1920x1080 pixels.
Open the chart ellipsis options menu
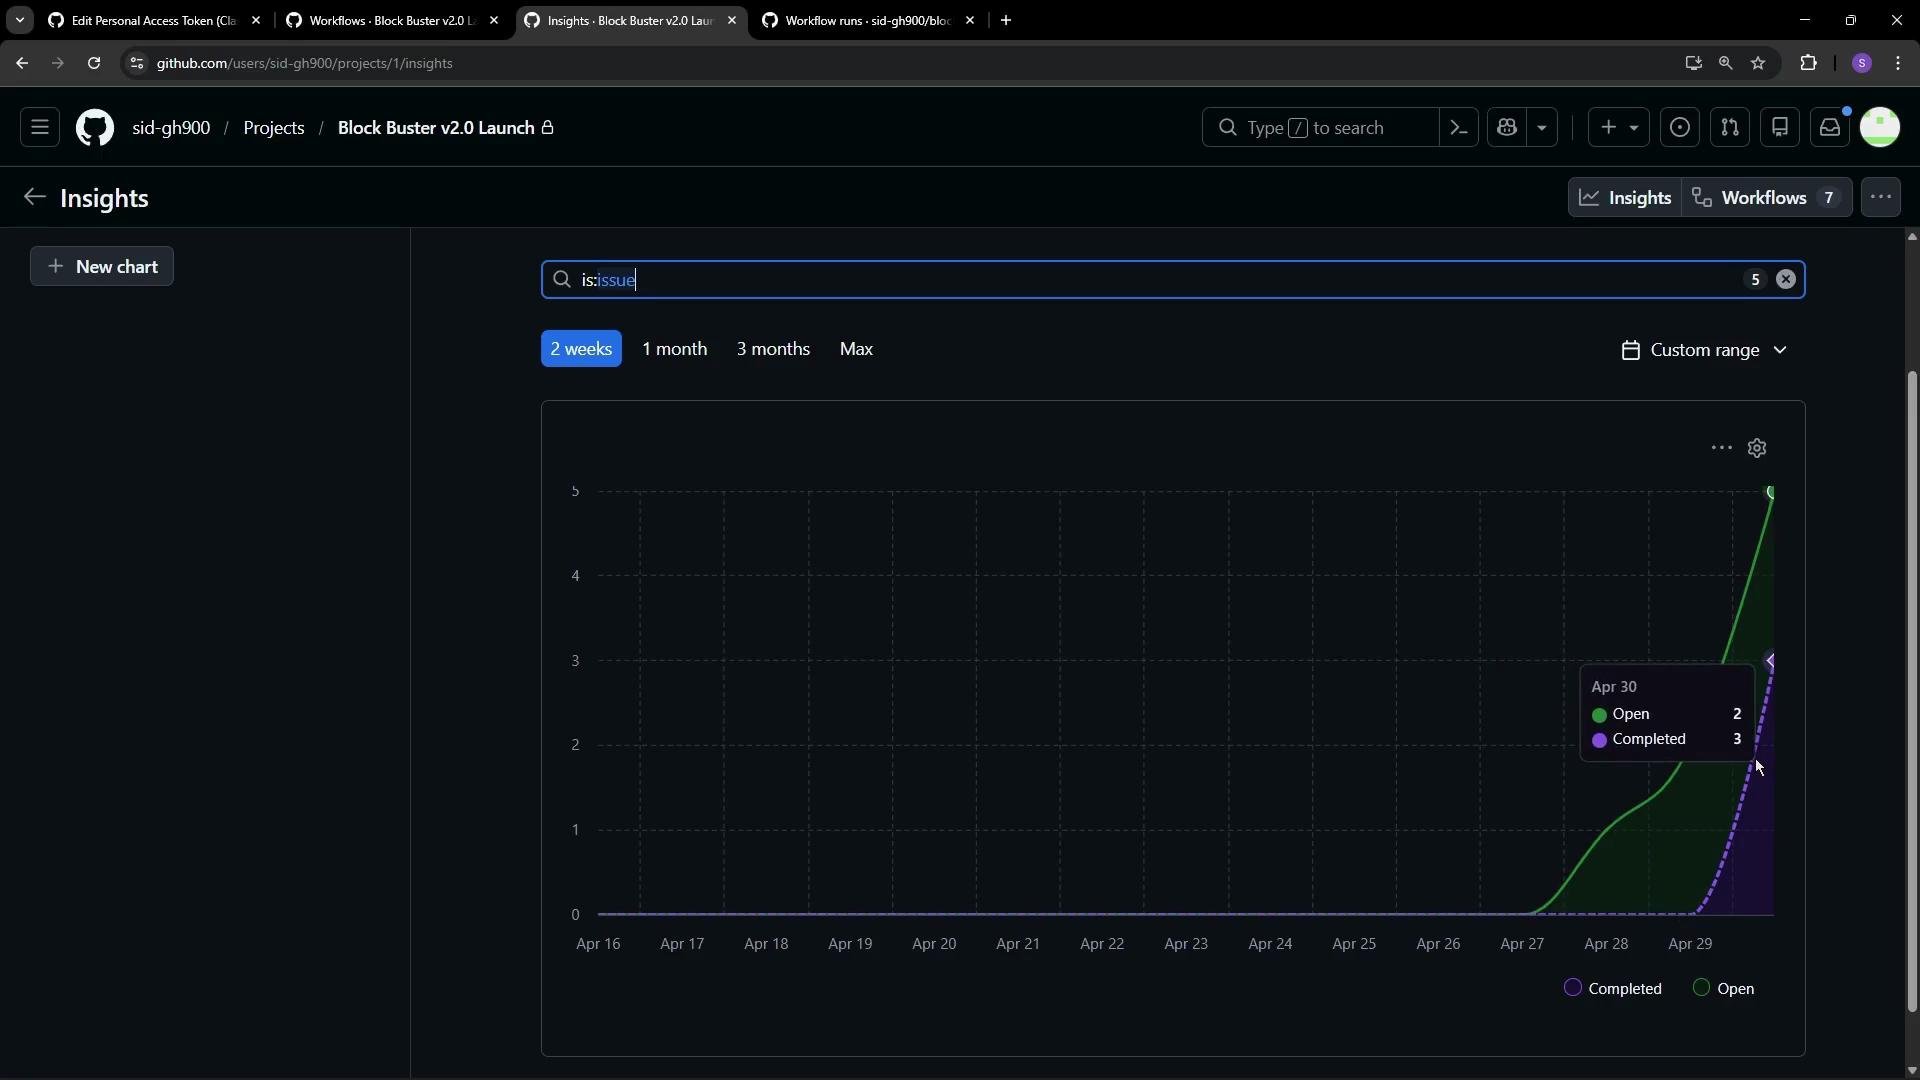[x=1721, y=448]
